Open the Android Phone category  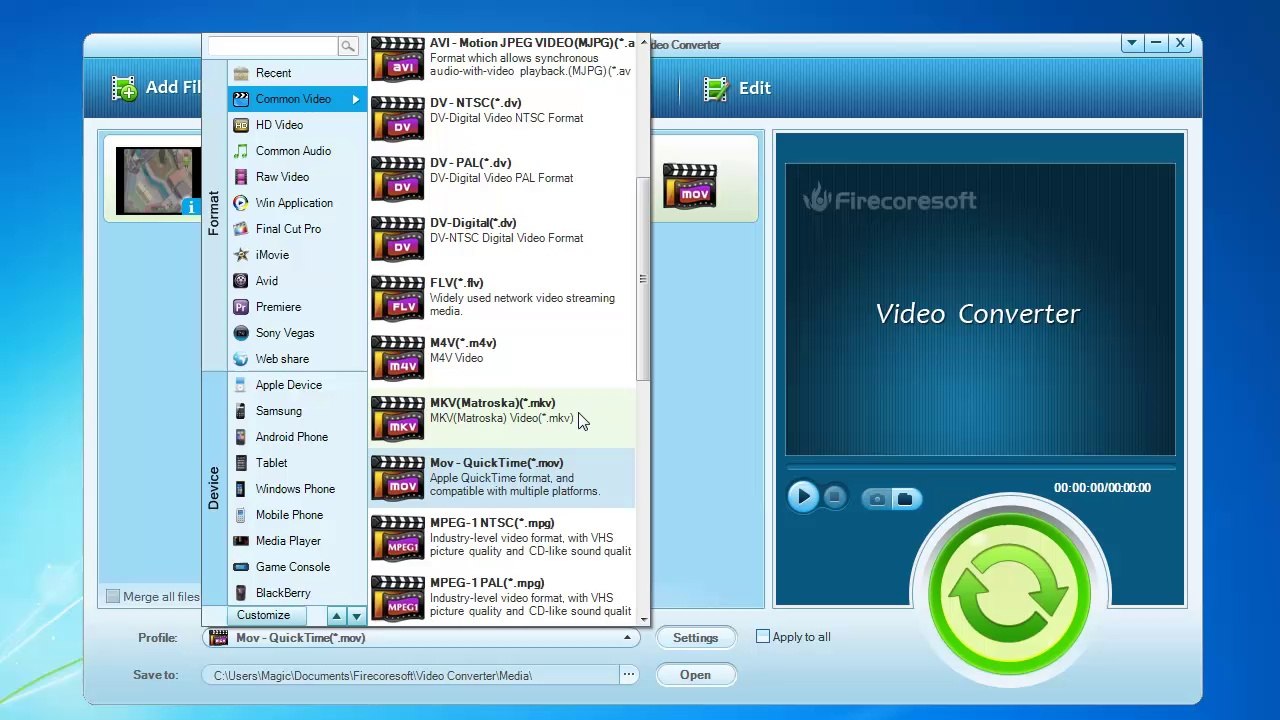297,437
